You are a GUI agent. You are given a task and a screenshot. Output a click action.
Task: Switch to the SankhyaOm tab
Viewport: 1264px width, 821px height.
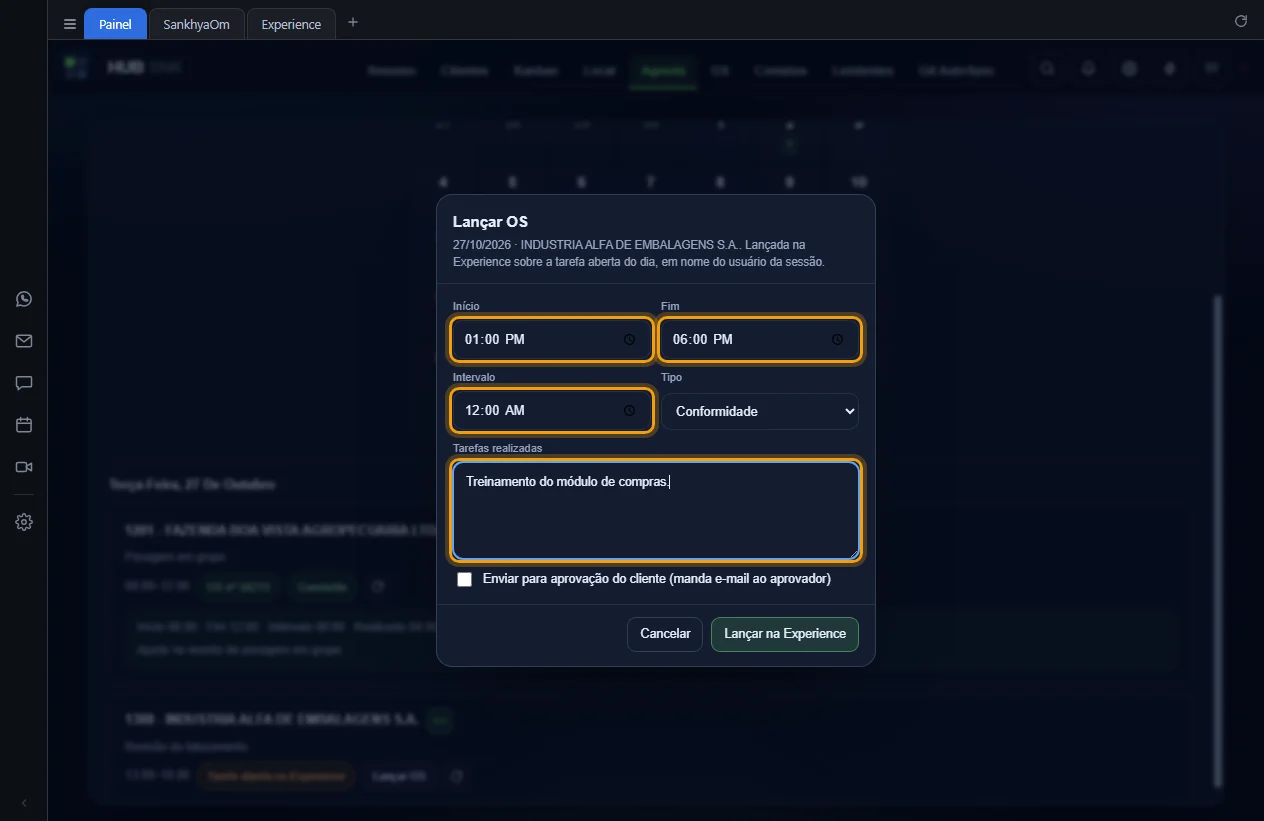click(196, 24)
